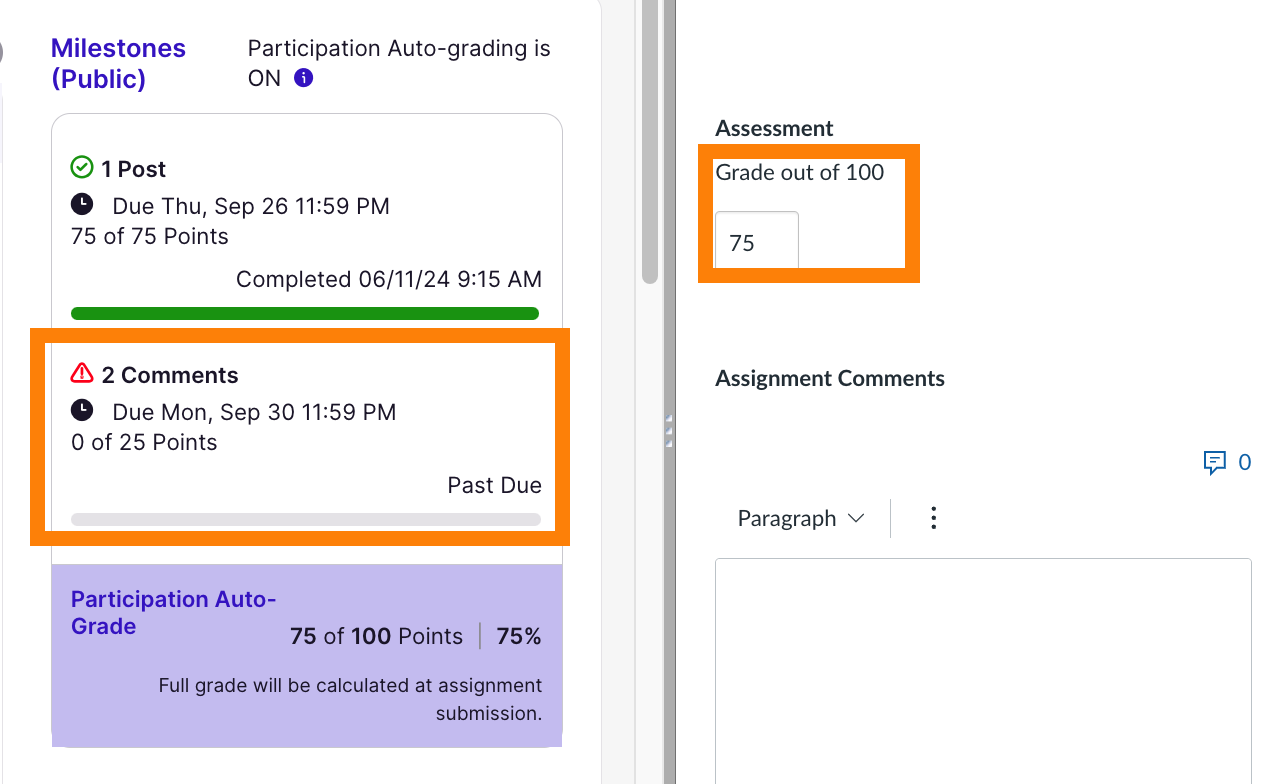1288x784 pixels.
Task: Click the info icon beside Participation Auto-grading
Action: point(304,78)
